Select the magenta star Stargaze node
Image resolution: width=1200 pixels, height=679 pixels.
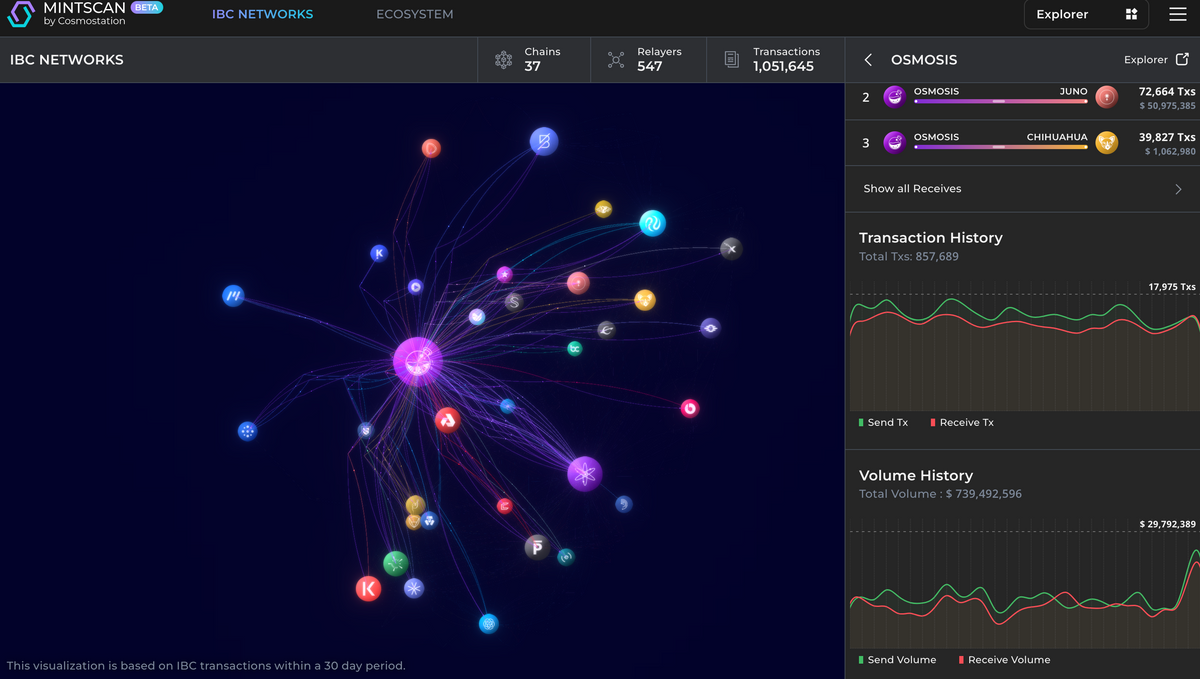coord(504,274)
